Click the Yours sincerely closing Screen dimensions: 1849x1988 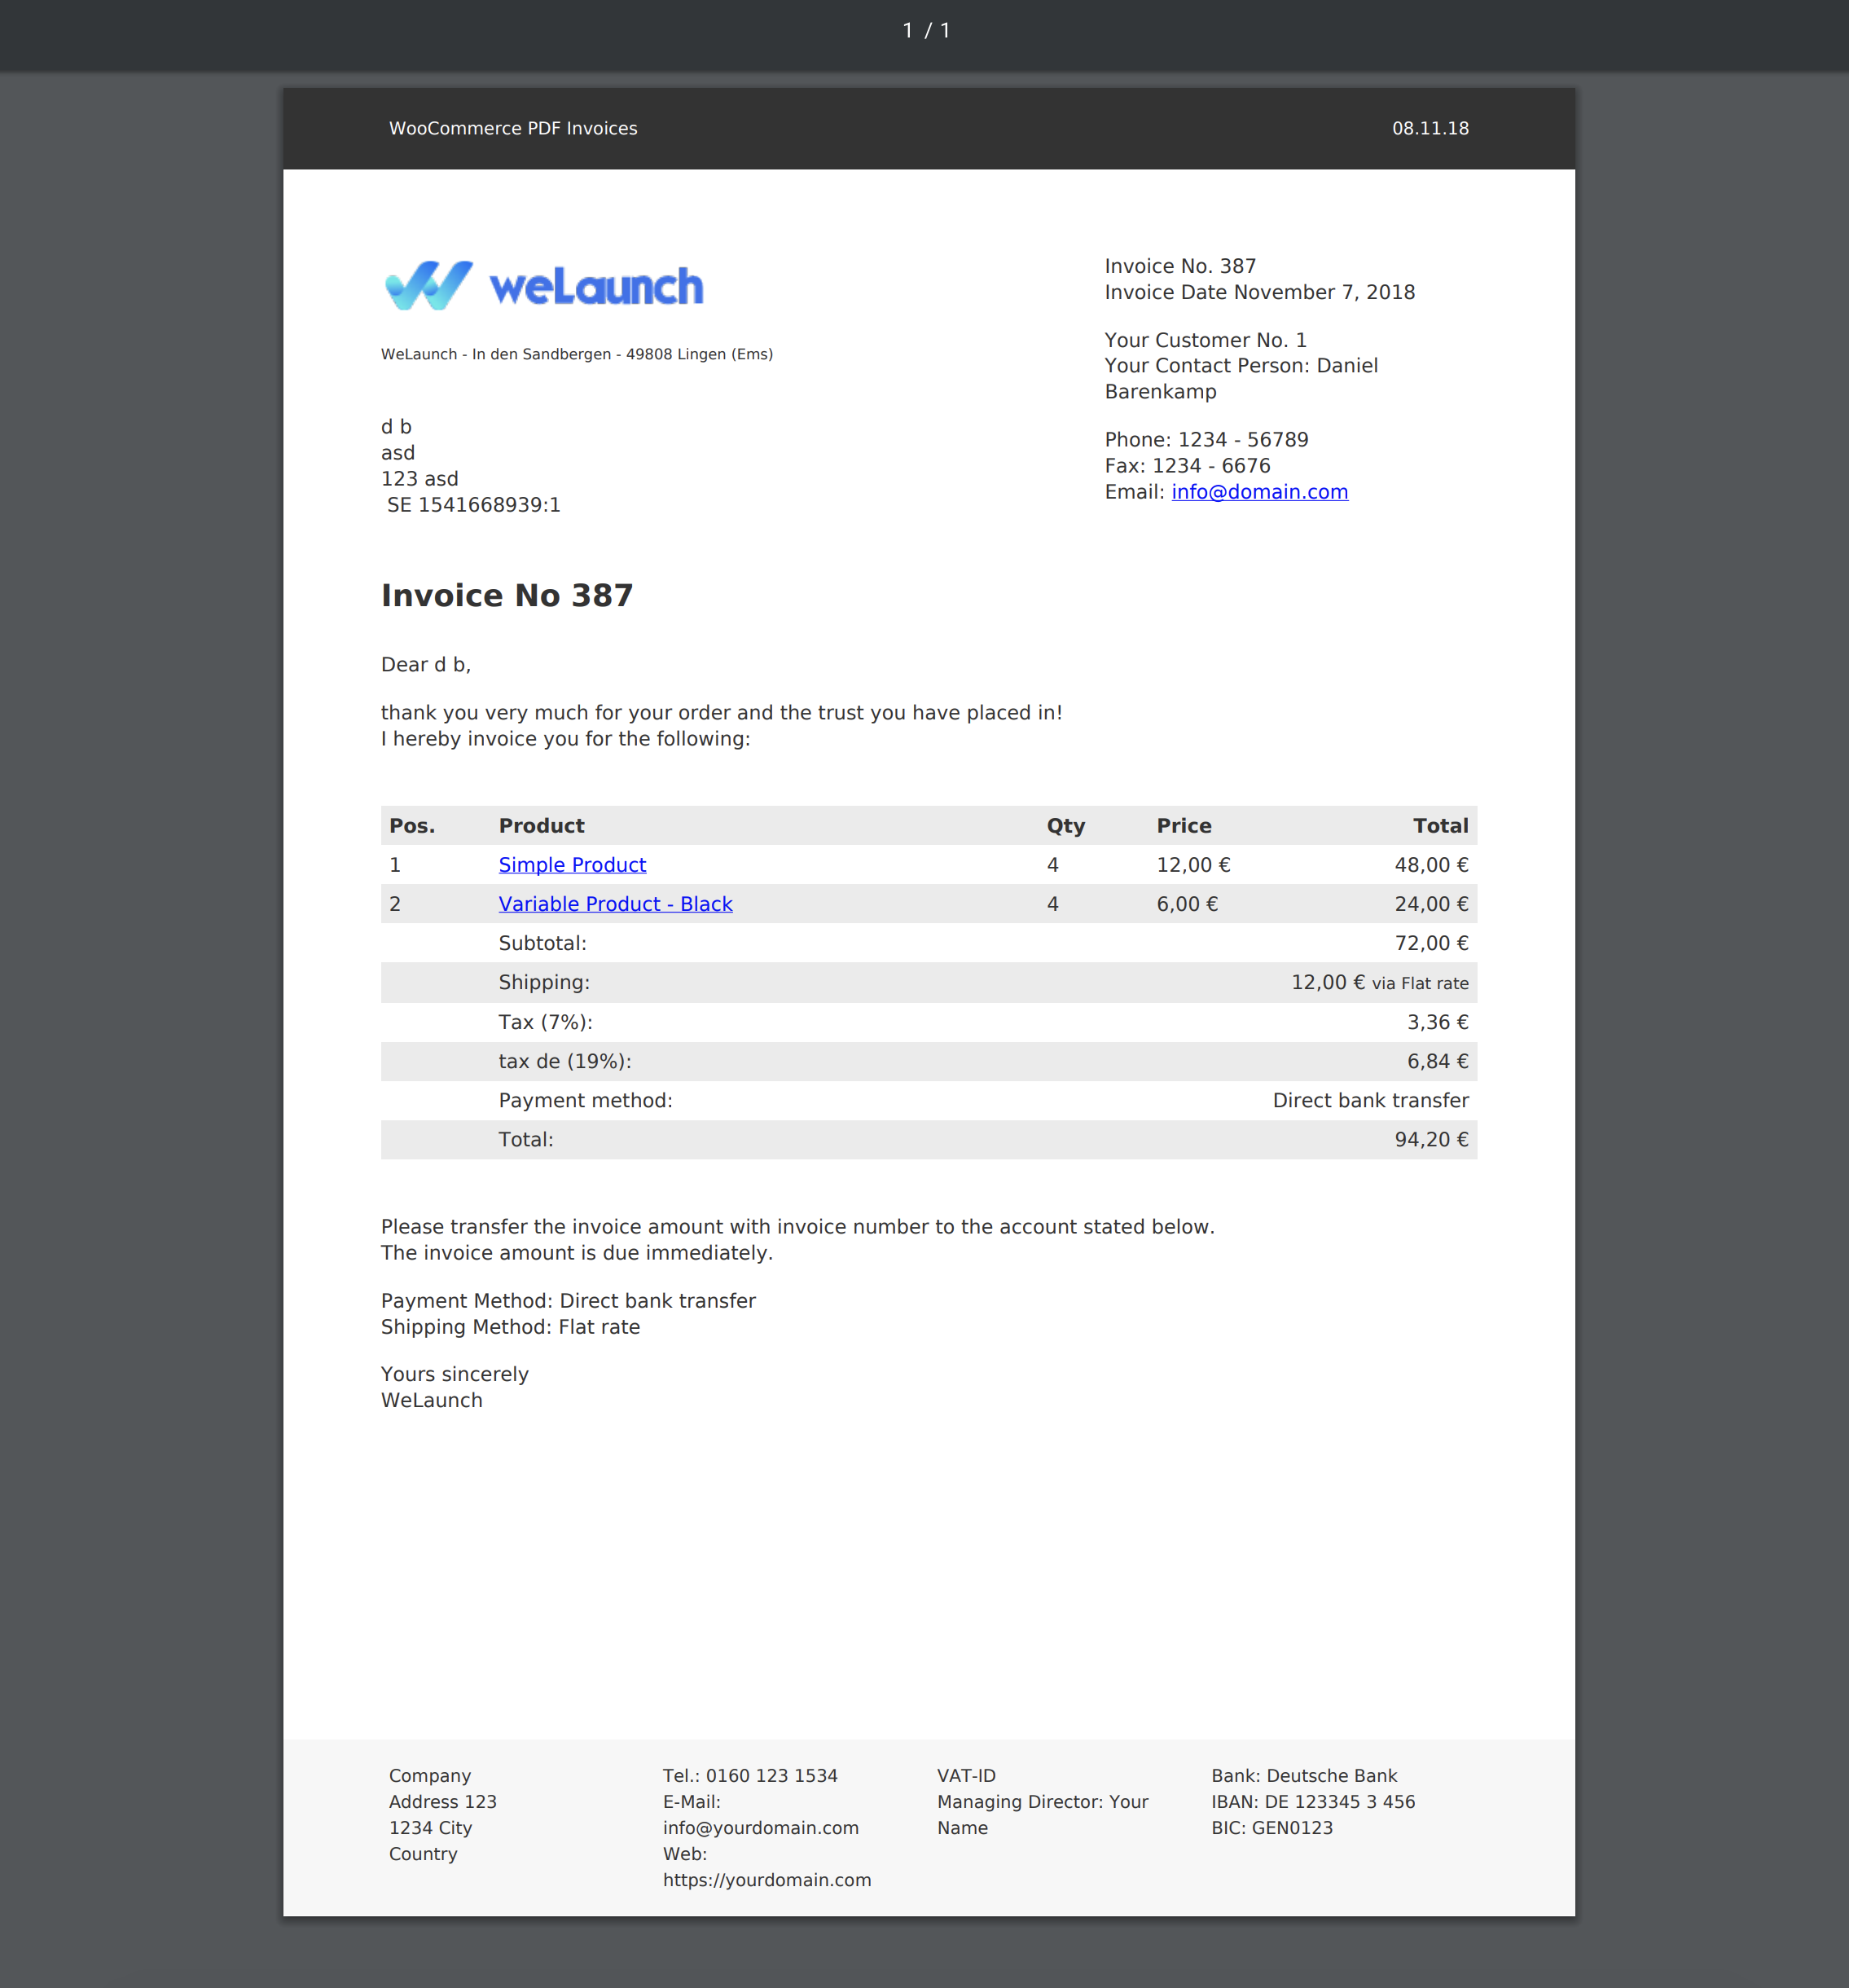tap(455, 1374)
